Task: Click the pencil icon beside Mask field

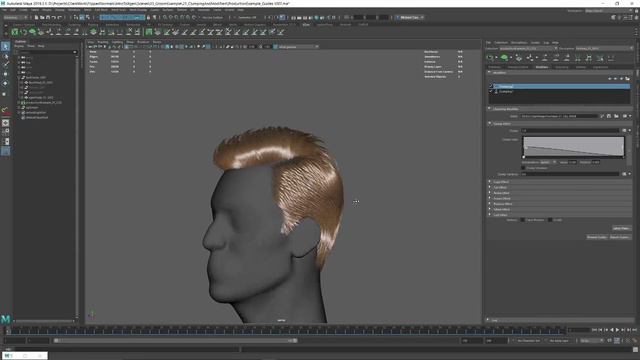Action: tap(602, 116)
